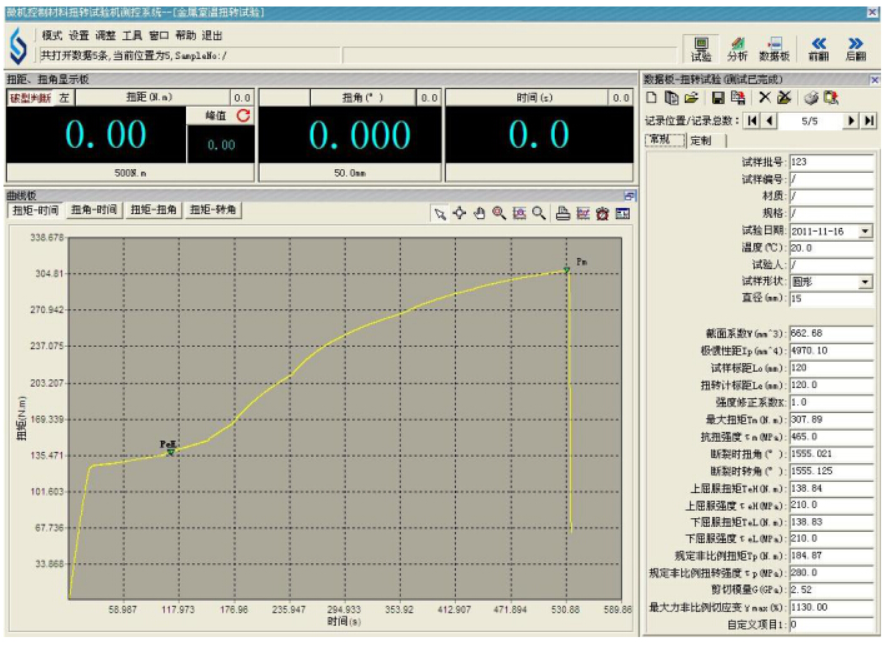Print the curve chart
Screen dimensions: 886x645
click(x=563, y=214)
